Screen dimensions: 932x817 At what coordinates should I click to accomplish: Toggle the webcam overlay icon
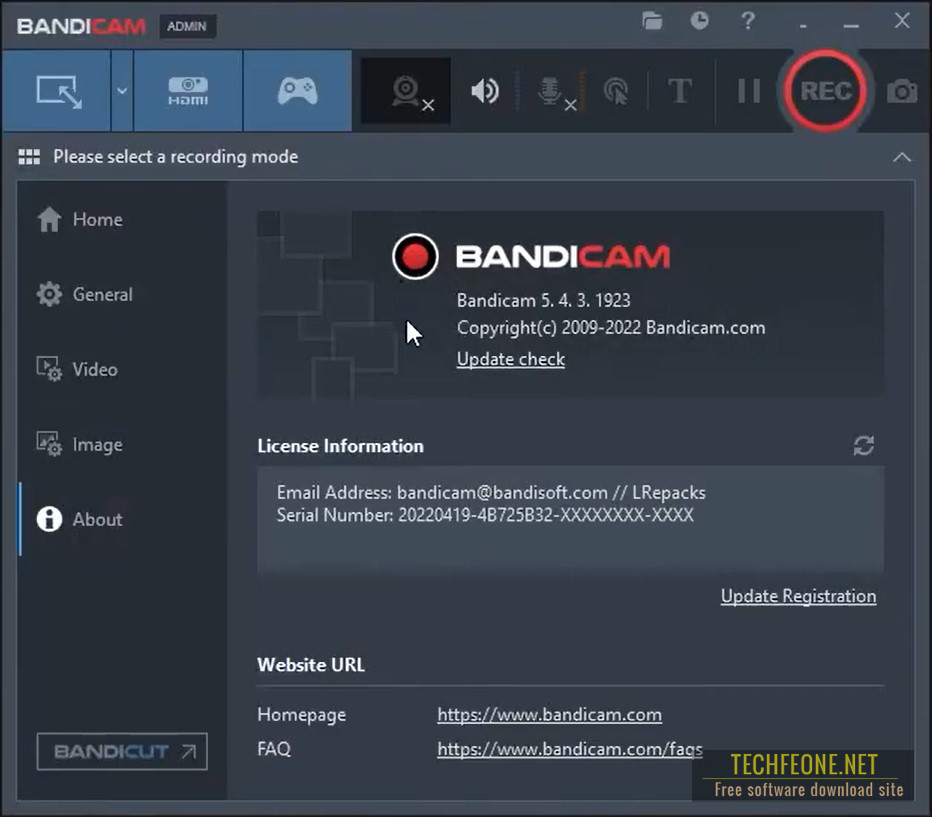[406, 91]
